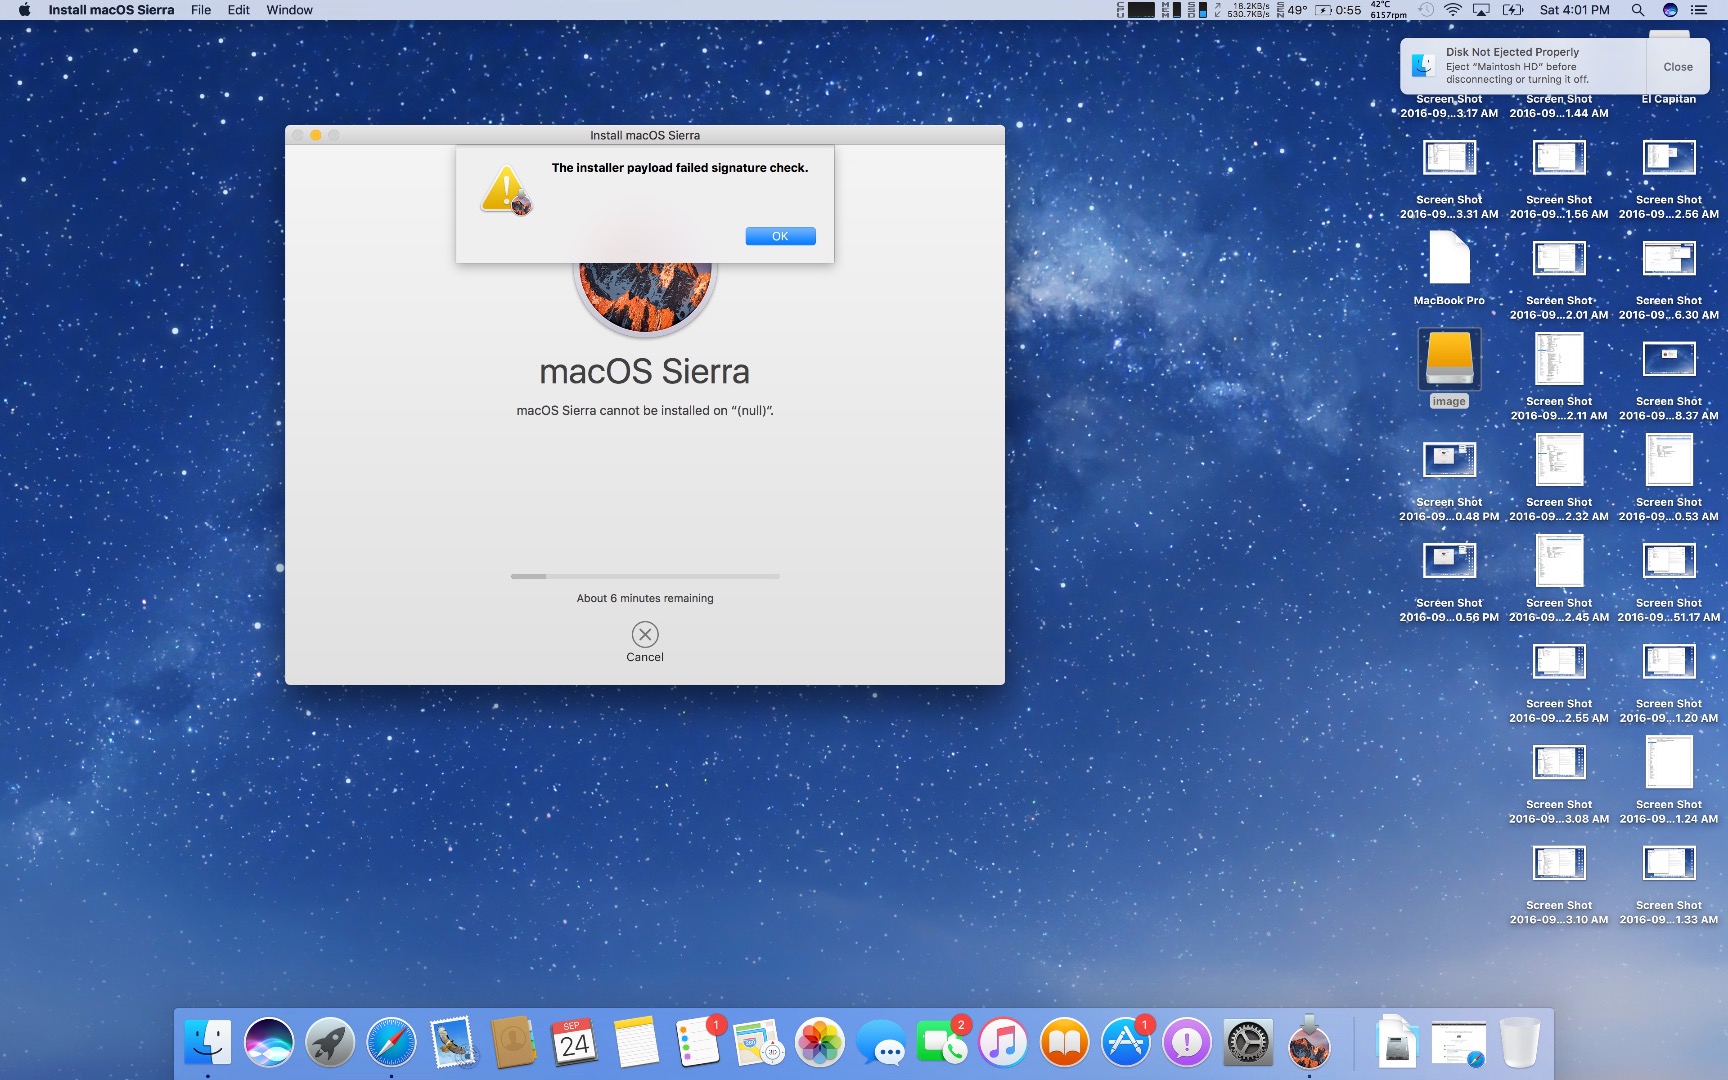Open Finder from the dock

pos(208,1044)
